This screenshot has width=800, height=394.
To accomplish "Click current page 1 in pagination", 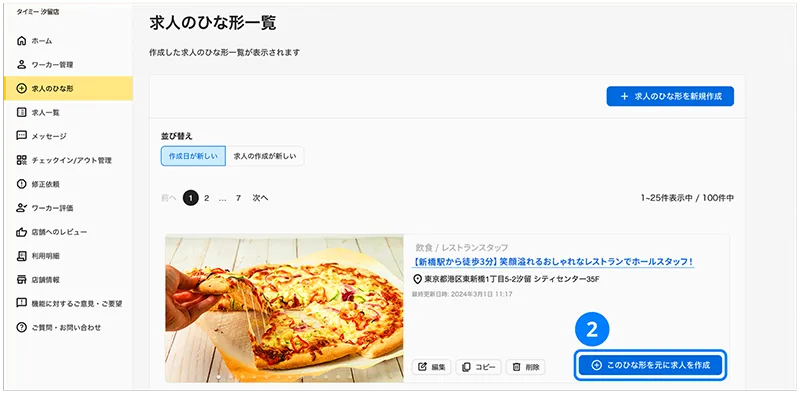I will [x=191, y=198].
